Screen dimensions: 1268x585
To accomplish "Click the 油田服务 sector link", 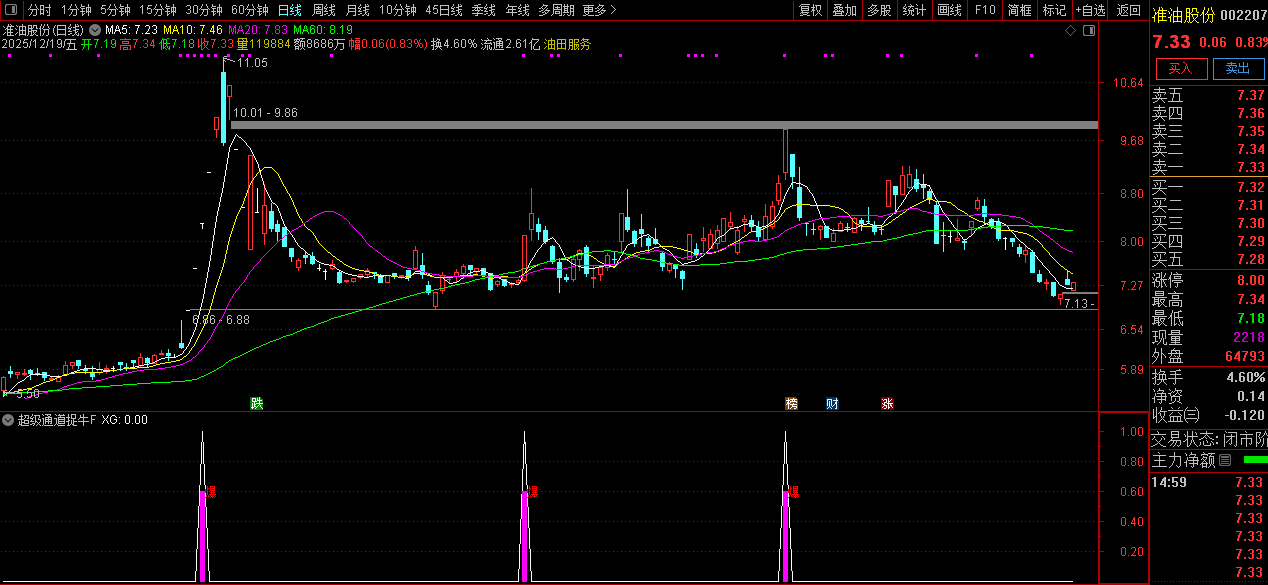I will click(x=567, y=45).
